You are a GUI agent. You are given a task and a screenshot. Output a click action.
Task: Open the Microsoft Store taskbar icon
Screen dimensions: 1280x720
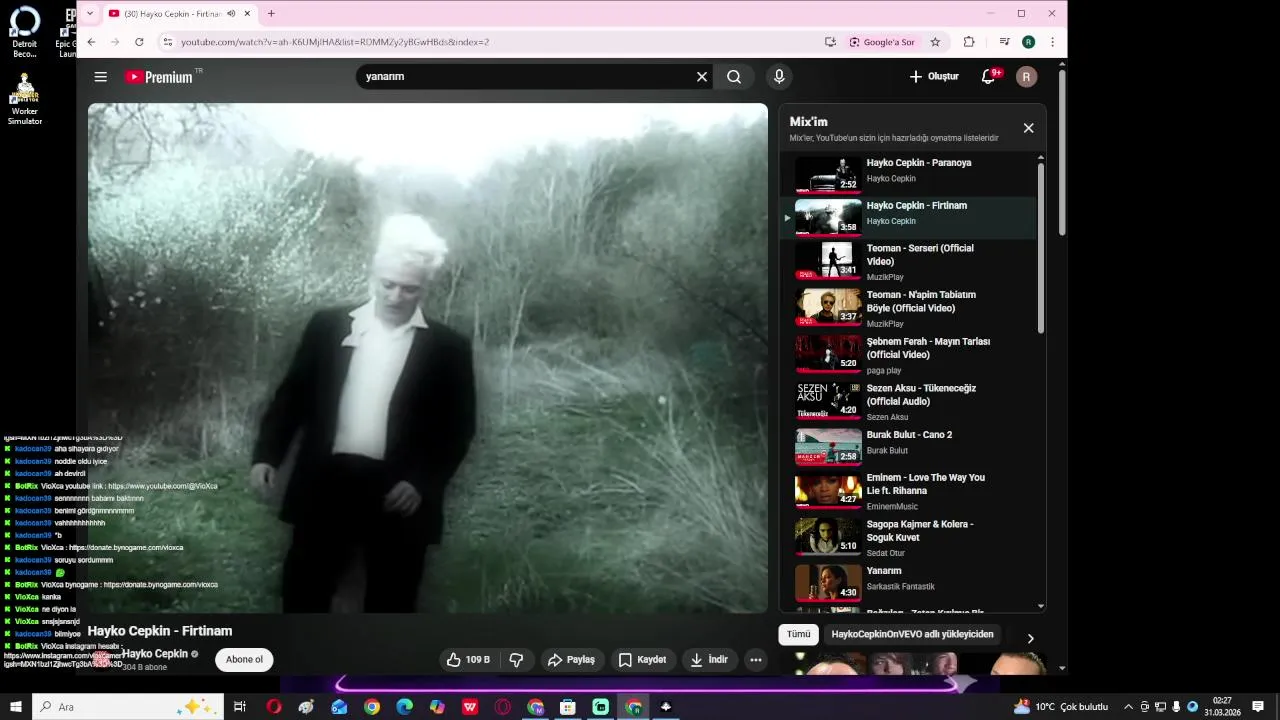[x=568, y=707]
